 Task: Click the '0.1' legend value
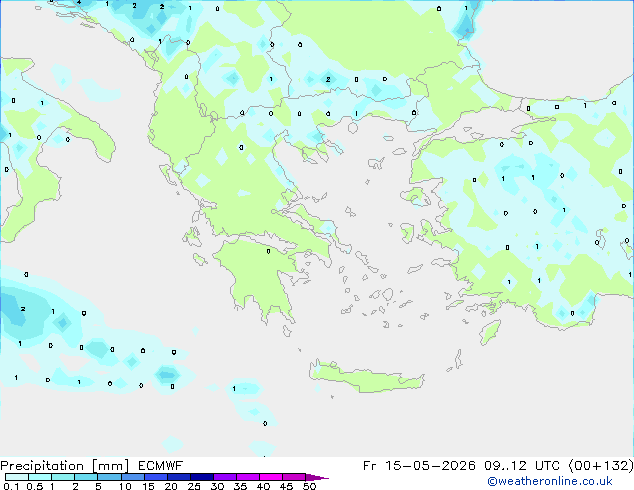[11, 486]
